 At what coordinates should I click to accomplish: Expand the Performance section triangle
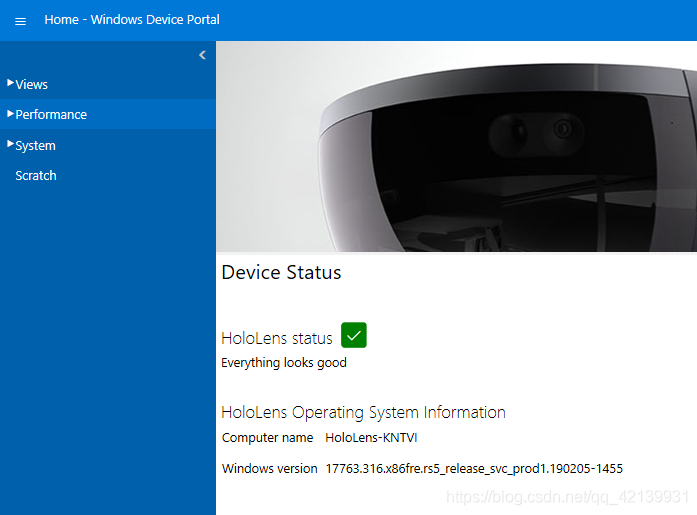pos(11,114)
